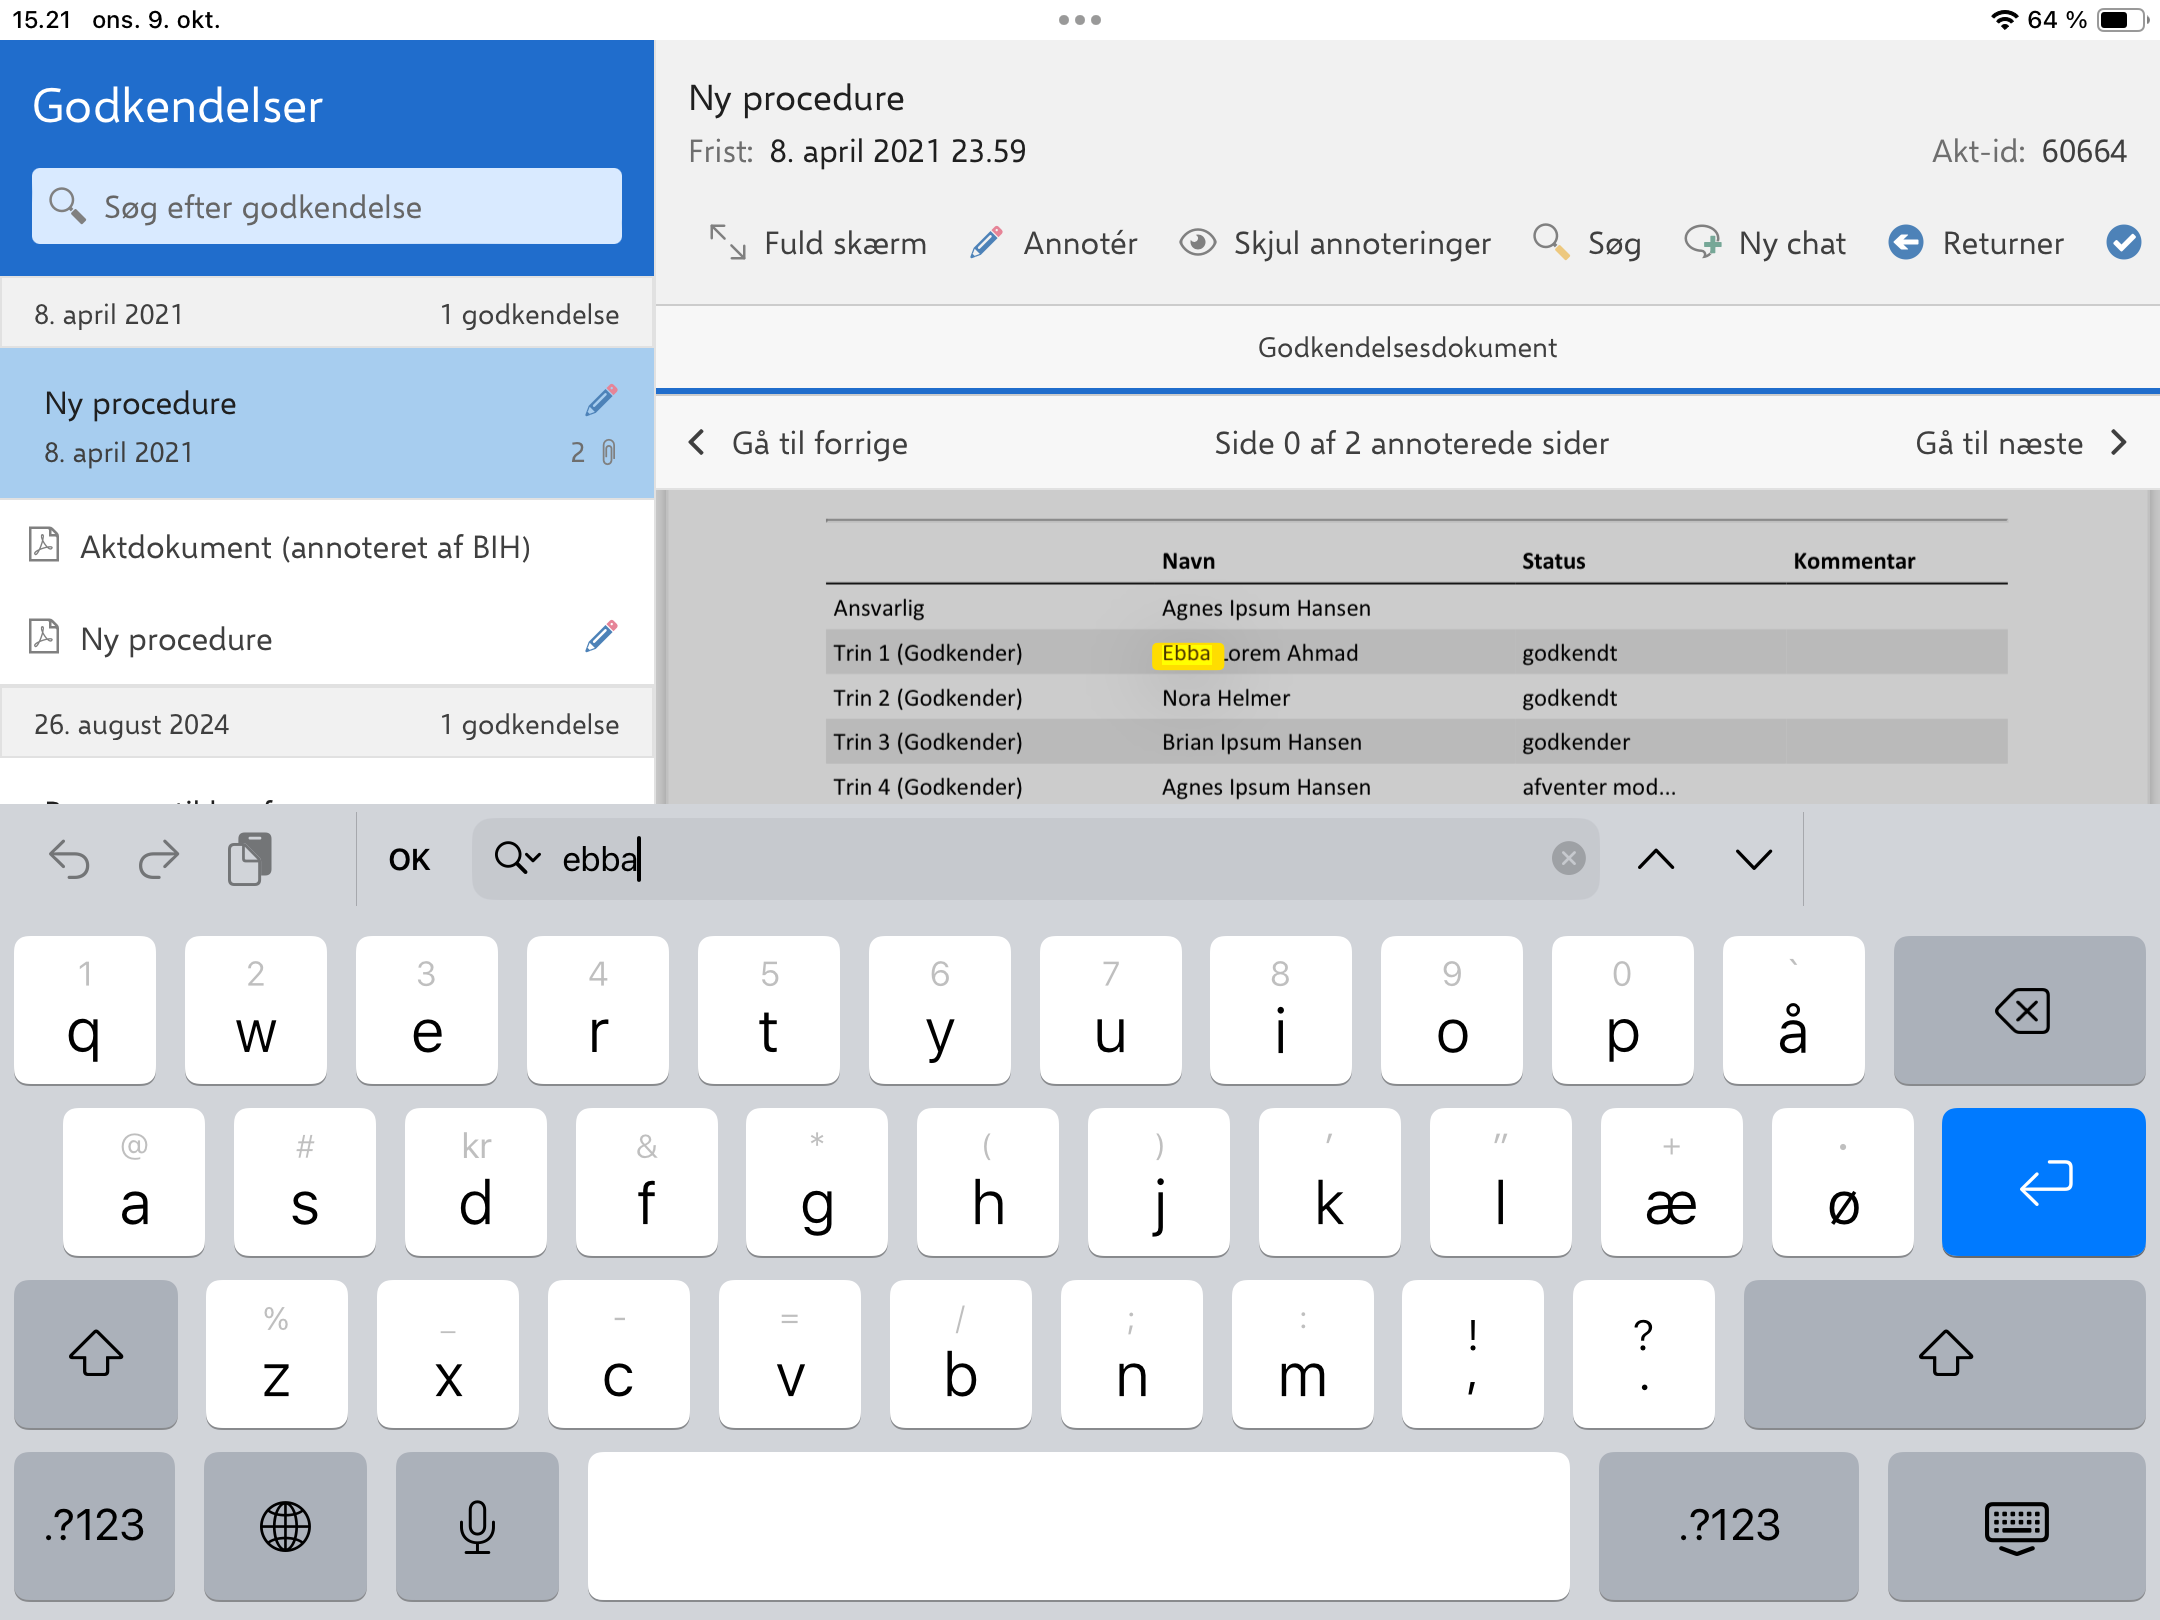Screen dimensions: 2160x1620
Task: Tap the å key
Action: coord(1793,1010)
